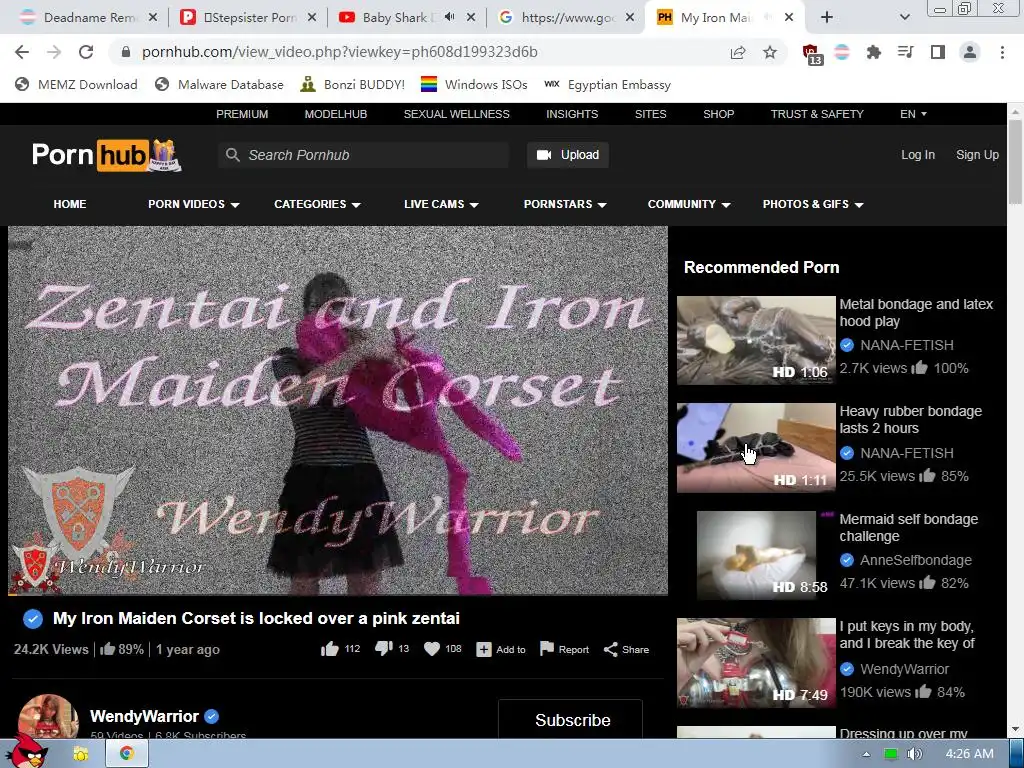The width and height of the screenshot is (1024, 768).
Task: Open the folder icon on the taskbar
Action: pos(81,754)
